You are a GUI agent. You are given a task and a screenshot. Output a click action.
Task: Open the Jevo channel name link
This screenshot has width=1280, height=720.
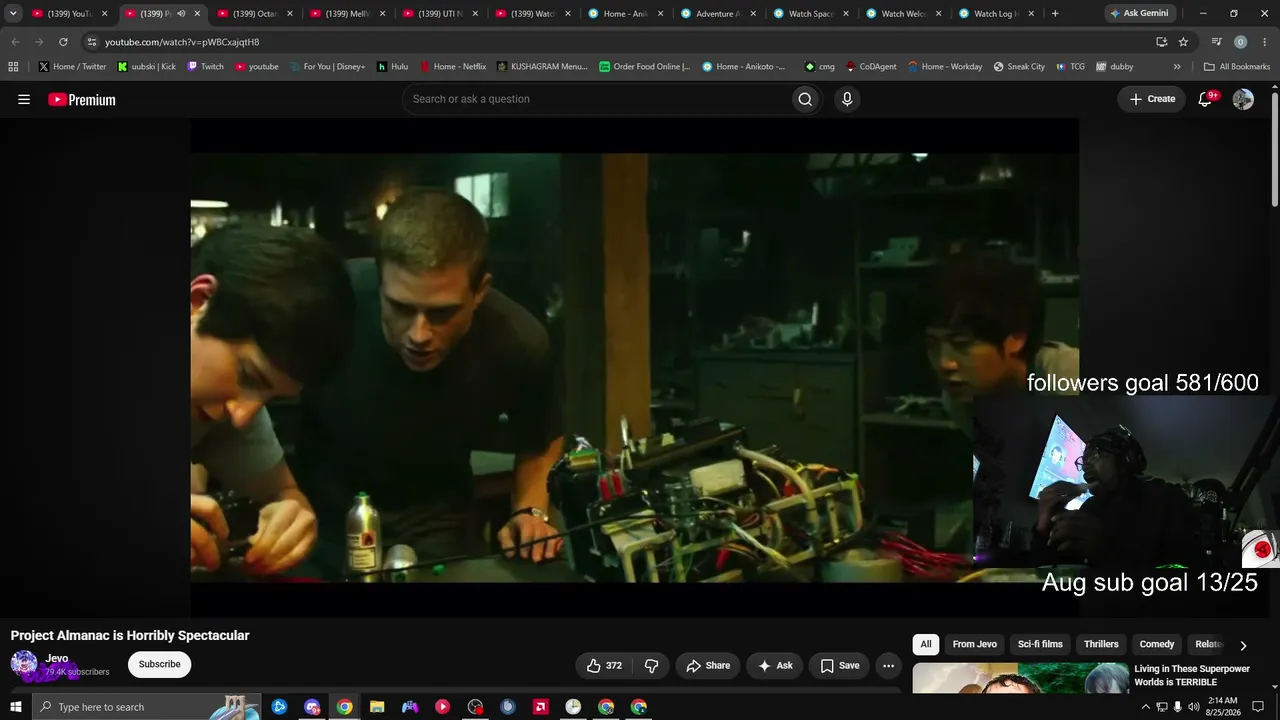coord(57,658)
